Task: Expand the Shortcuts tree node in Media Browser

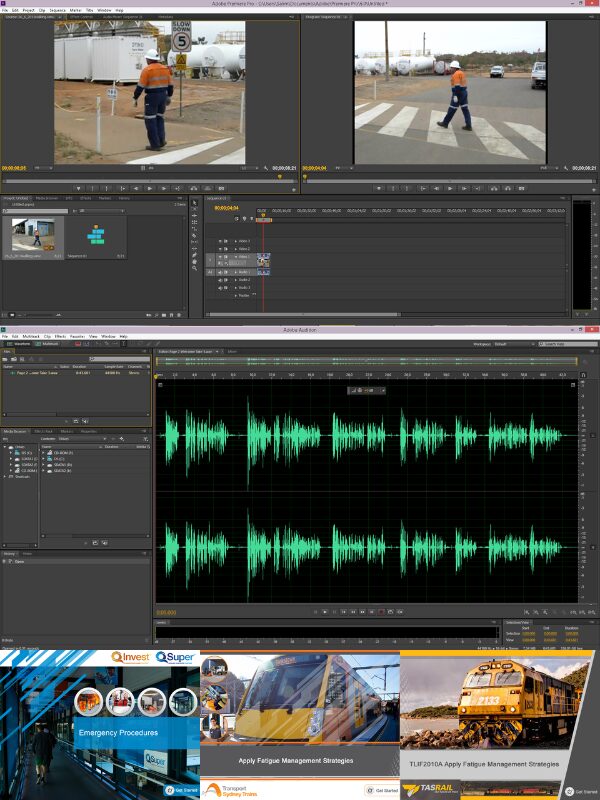Action: [x=5, y=477]
